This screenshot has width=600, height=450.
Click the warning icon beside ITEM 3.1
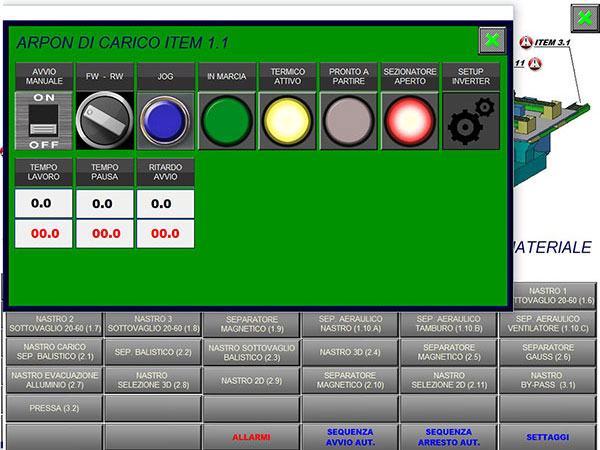coord(526,41)
